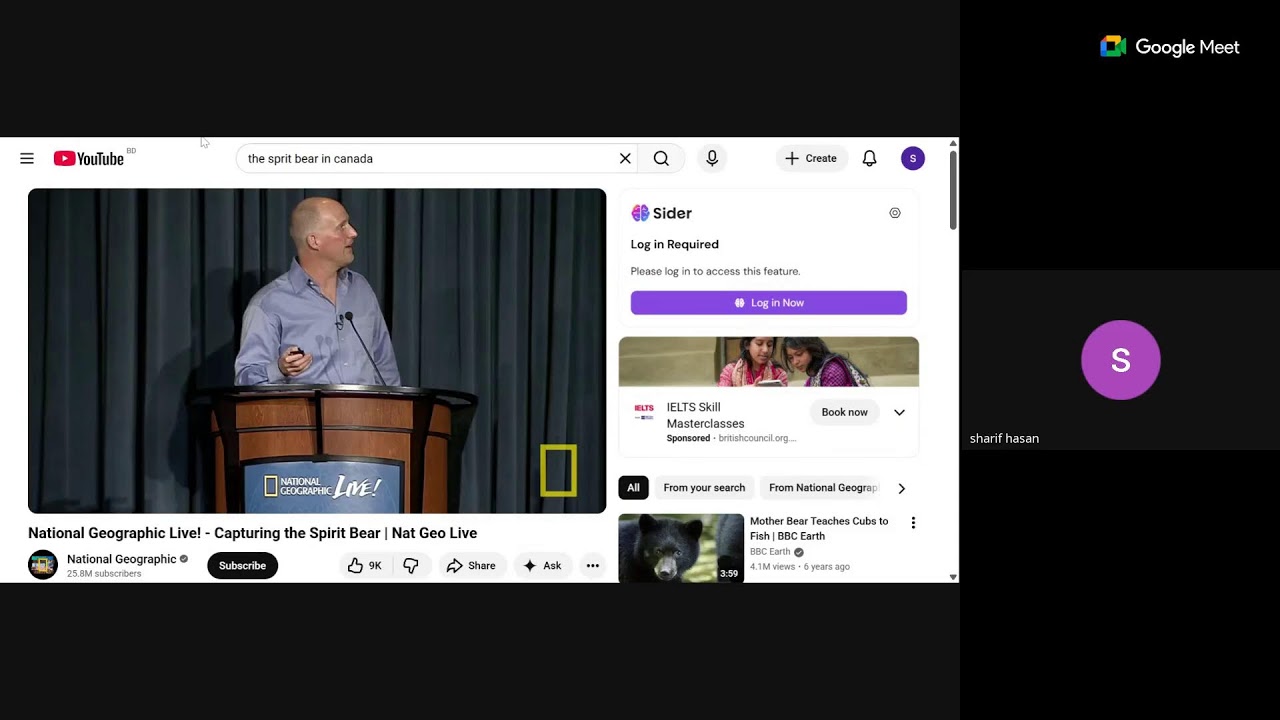
Task: Click the scrollbar down arrow
Action: pos(953,577)
